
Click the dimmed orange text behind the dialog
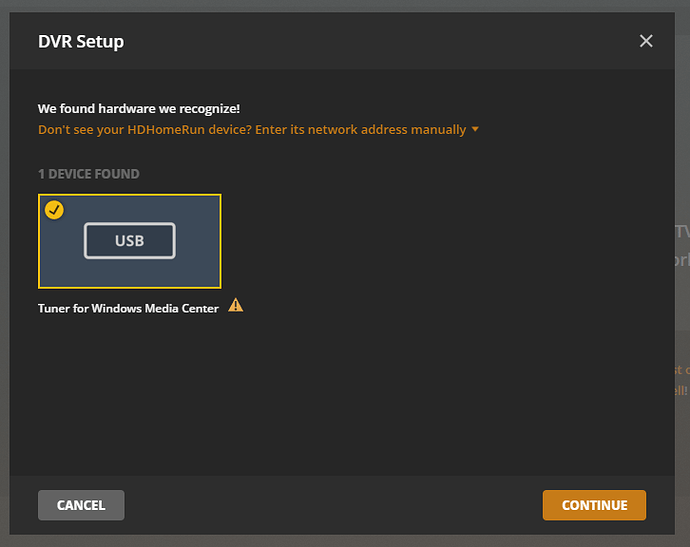[x=682, y=380]
